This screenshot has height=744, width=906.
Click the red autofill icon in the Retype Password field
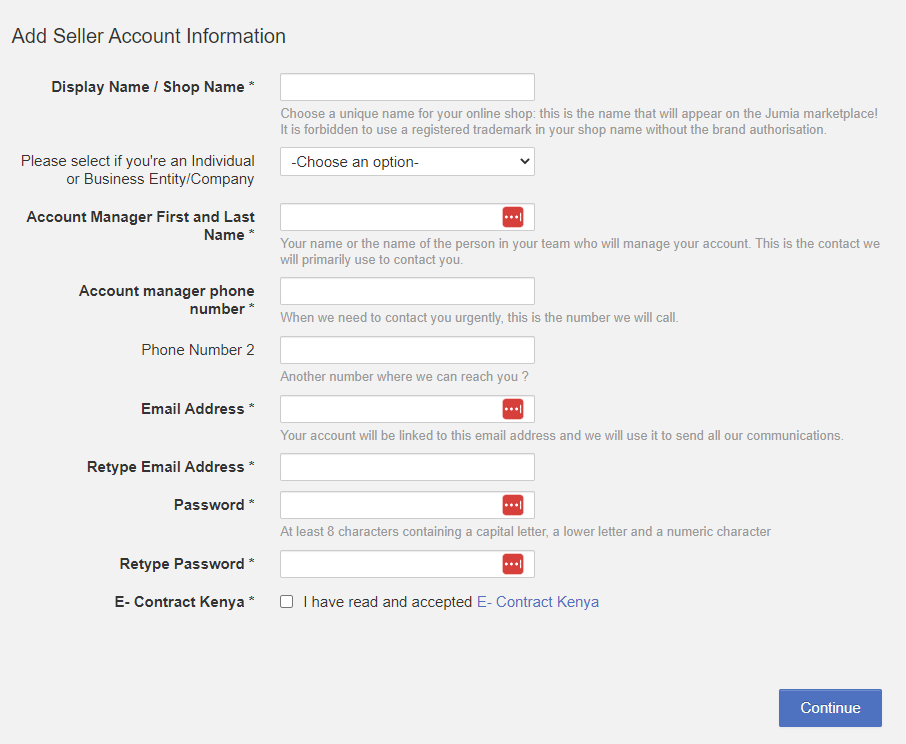[513, 564]
